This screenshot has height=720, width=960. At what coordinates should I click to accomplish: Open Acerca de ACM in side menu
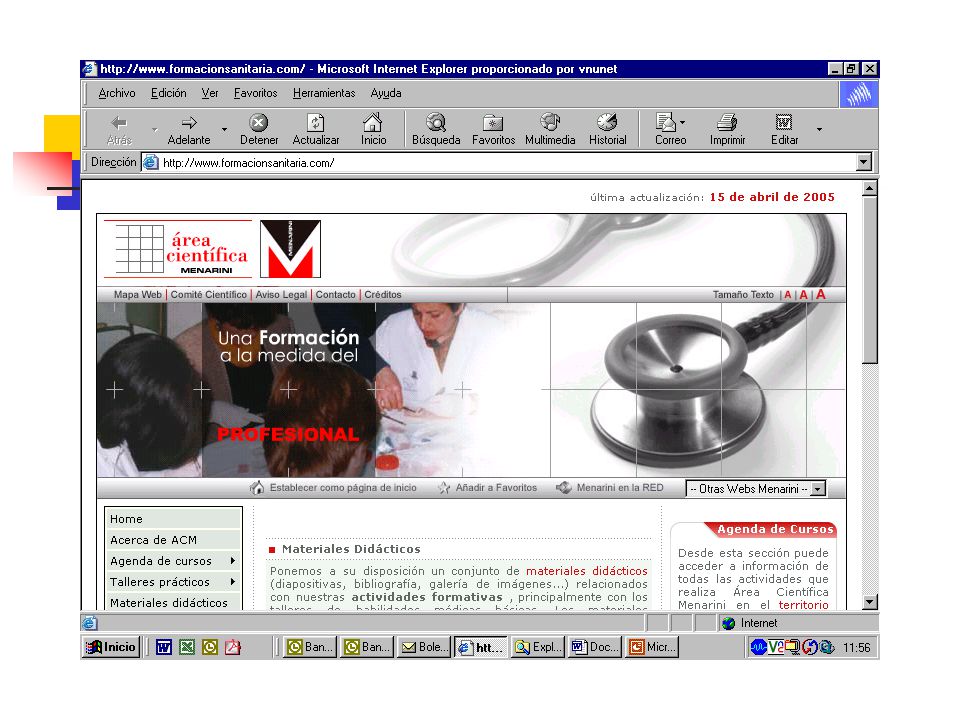(173, 540)
